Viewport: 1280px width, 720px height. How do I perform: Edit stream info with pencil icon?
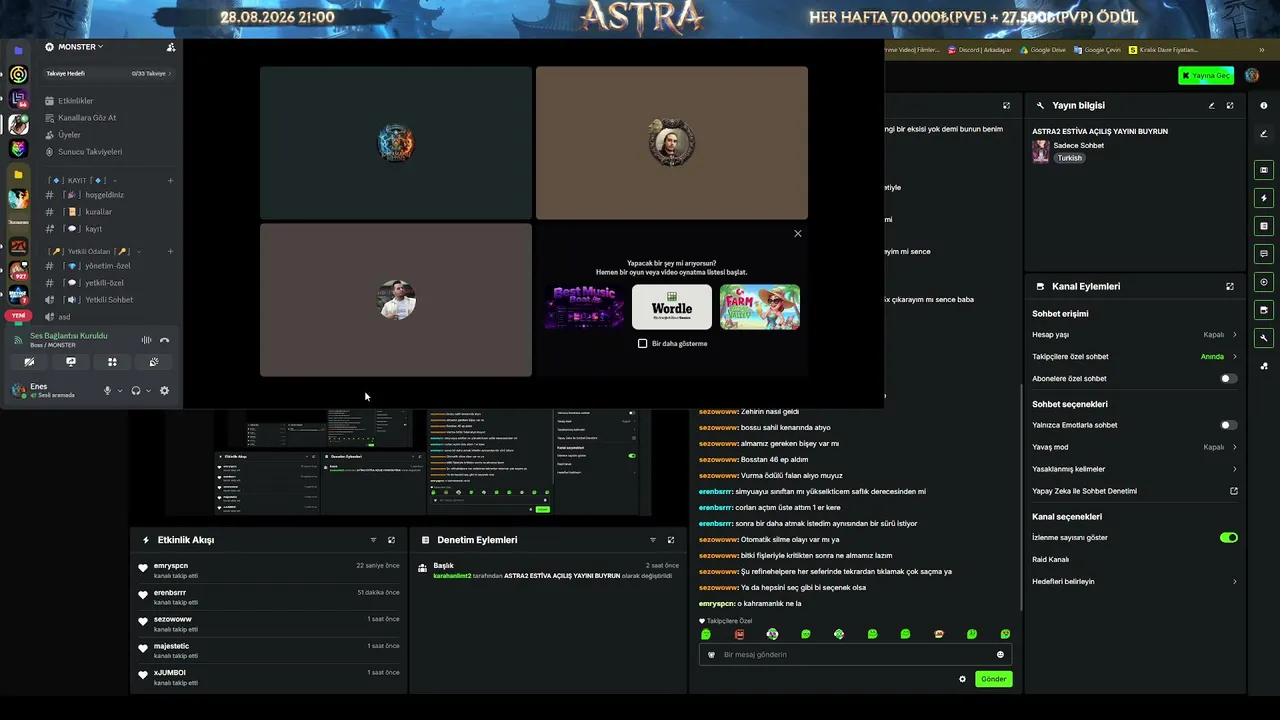coord(1212,105)
